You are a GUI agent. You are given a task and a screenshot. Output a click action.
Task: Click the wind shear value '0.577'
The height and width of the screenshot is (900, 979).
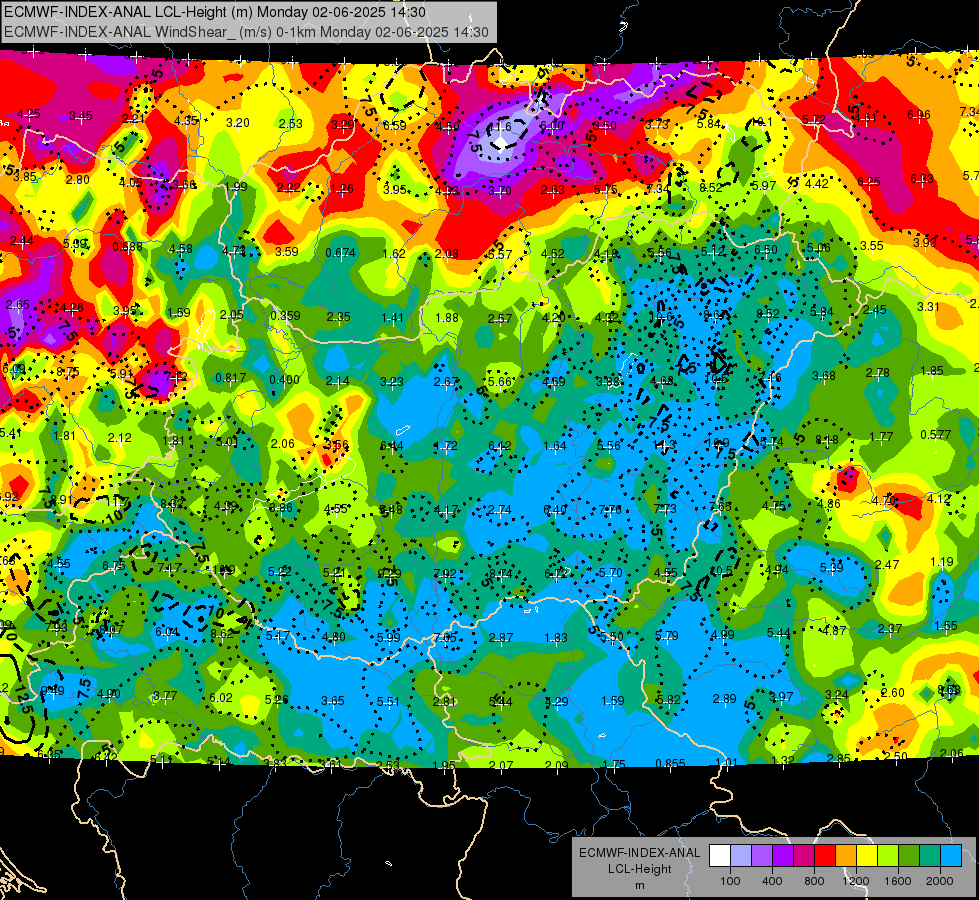pyautogui.click(x=935, y=435)
